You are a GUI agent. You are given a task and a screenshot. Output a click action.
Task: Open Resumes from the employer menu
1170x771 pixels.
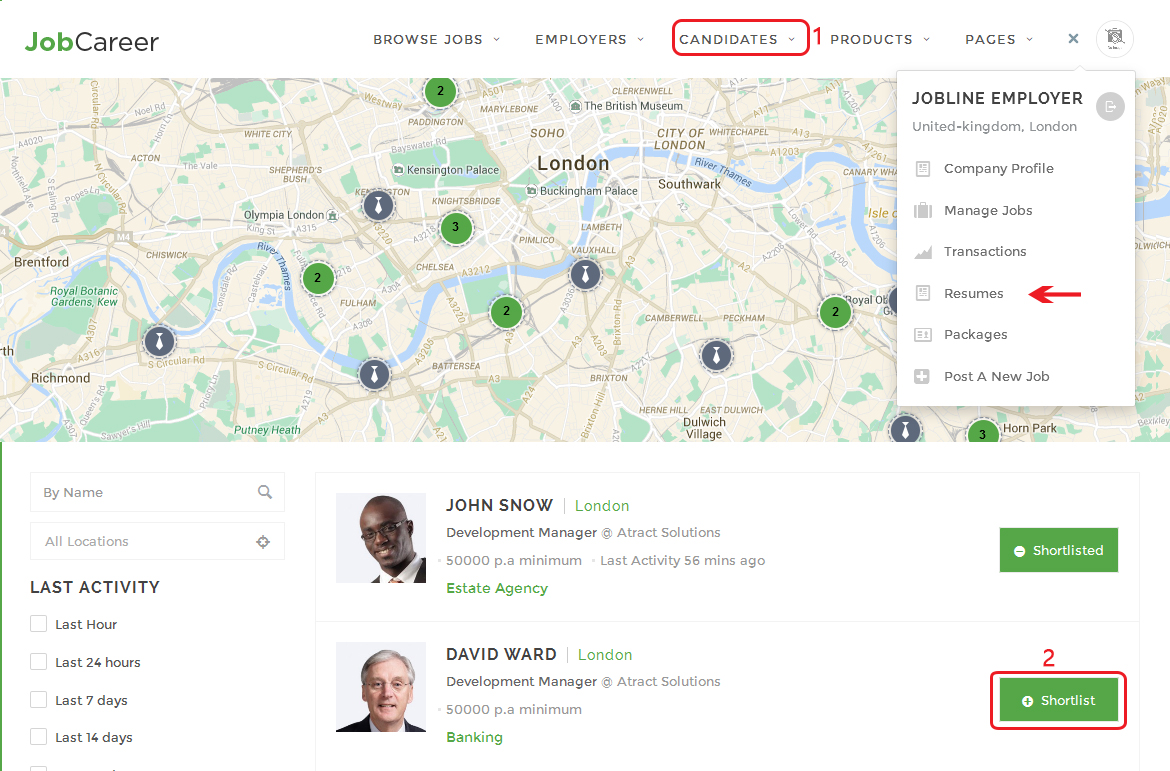[973, 293]
